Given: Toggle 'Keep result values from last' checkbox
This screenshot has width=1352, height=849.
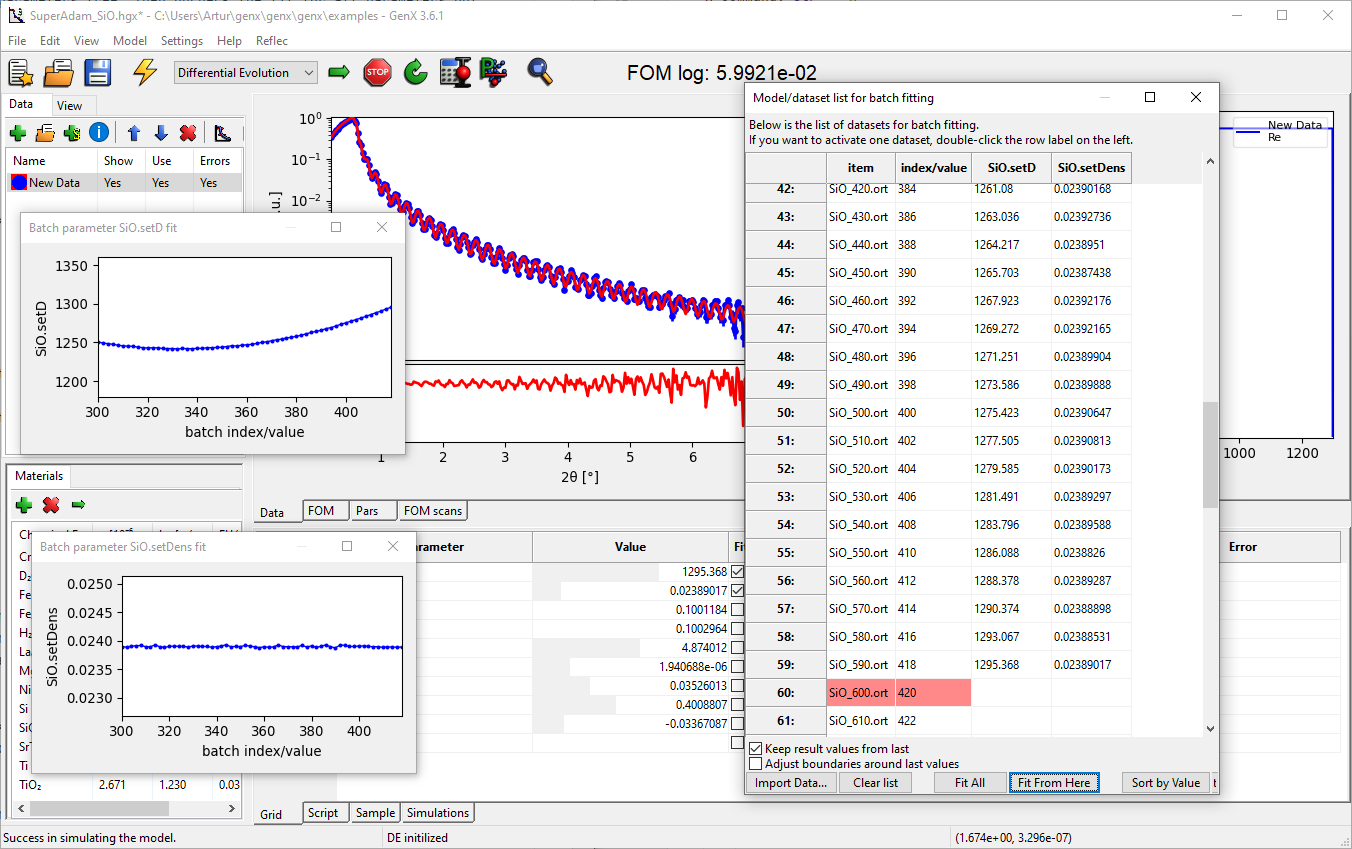Looking at the screenshot, I should [755, 748].
